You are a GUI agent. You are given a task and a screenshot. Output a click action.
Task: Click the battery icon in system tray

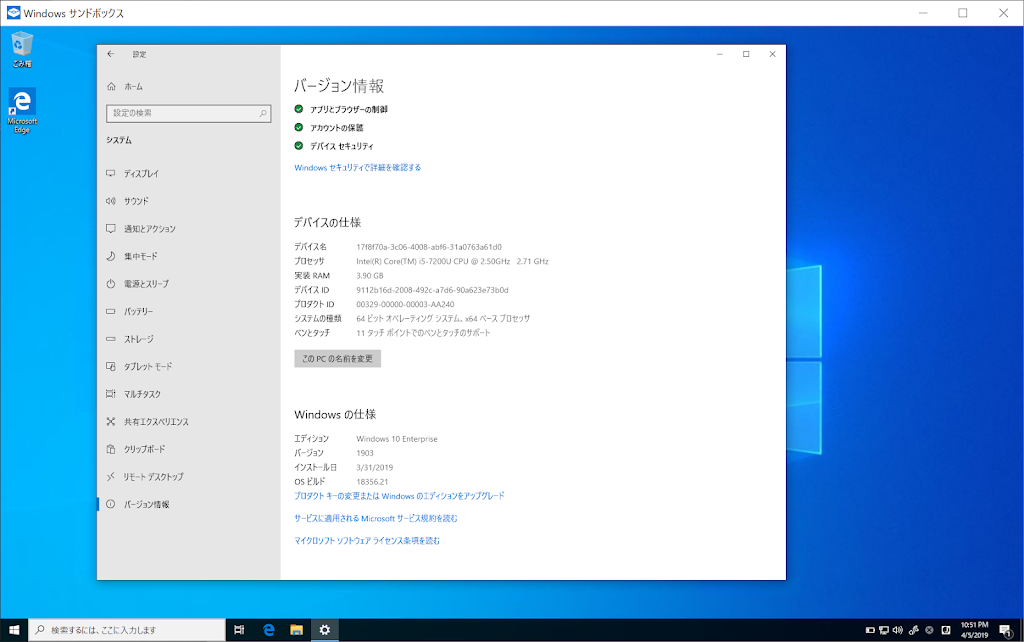pos(870,630)
